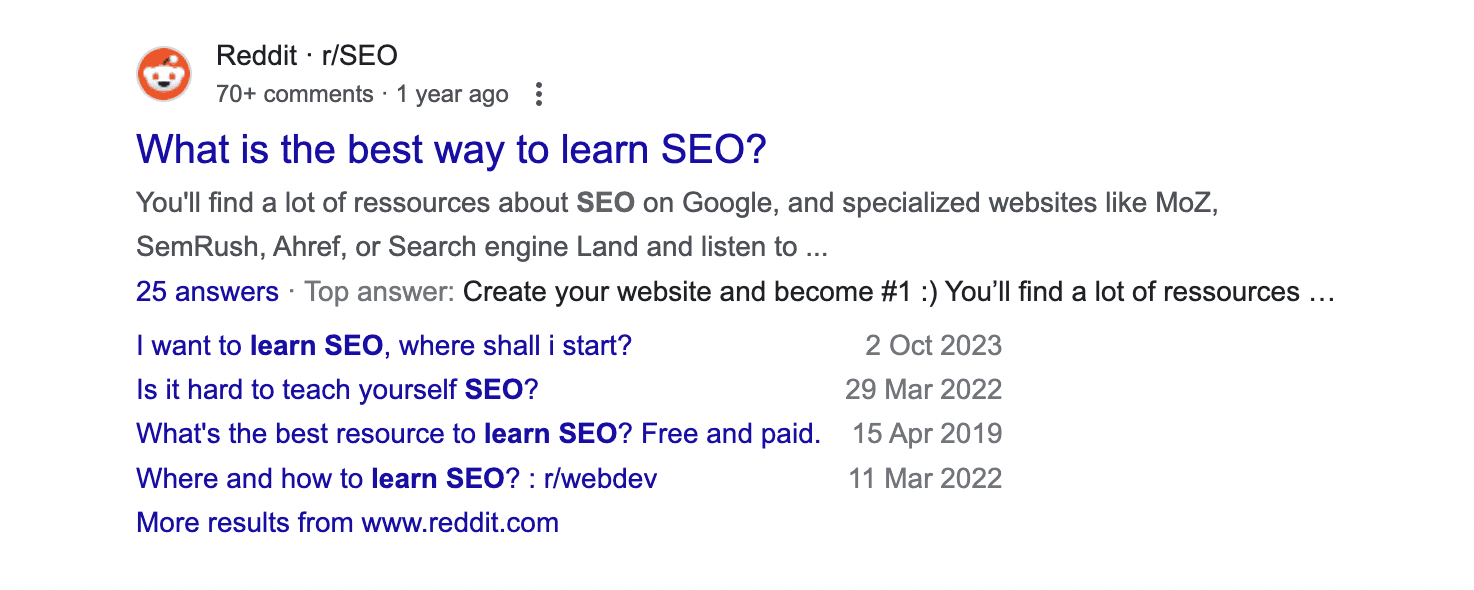
Task: Click the date '15 Apr 2019'
Action: point(926,433)
